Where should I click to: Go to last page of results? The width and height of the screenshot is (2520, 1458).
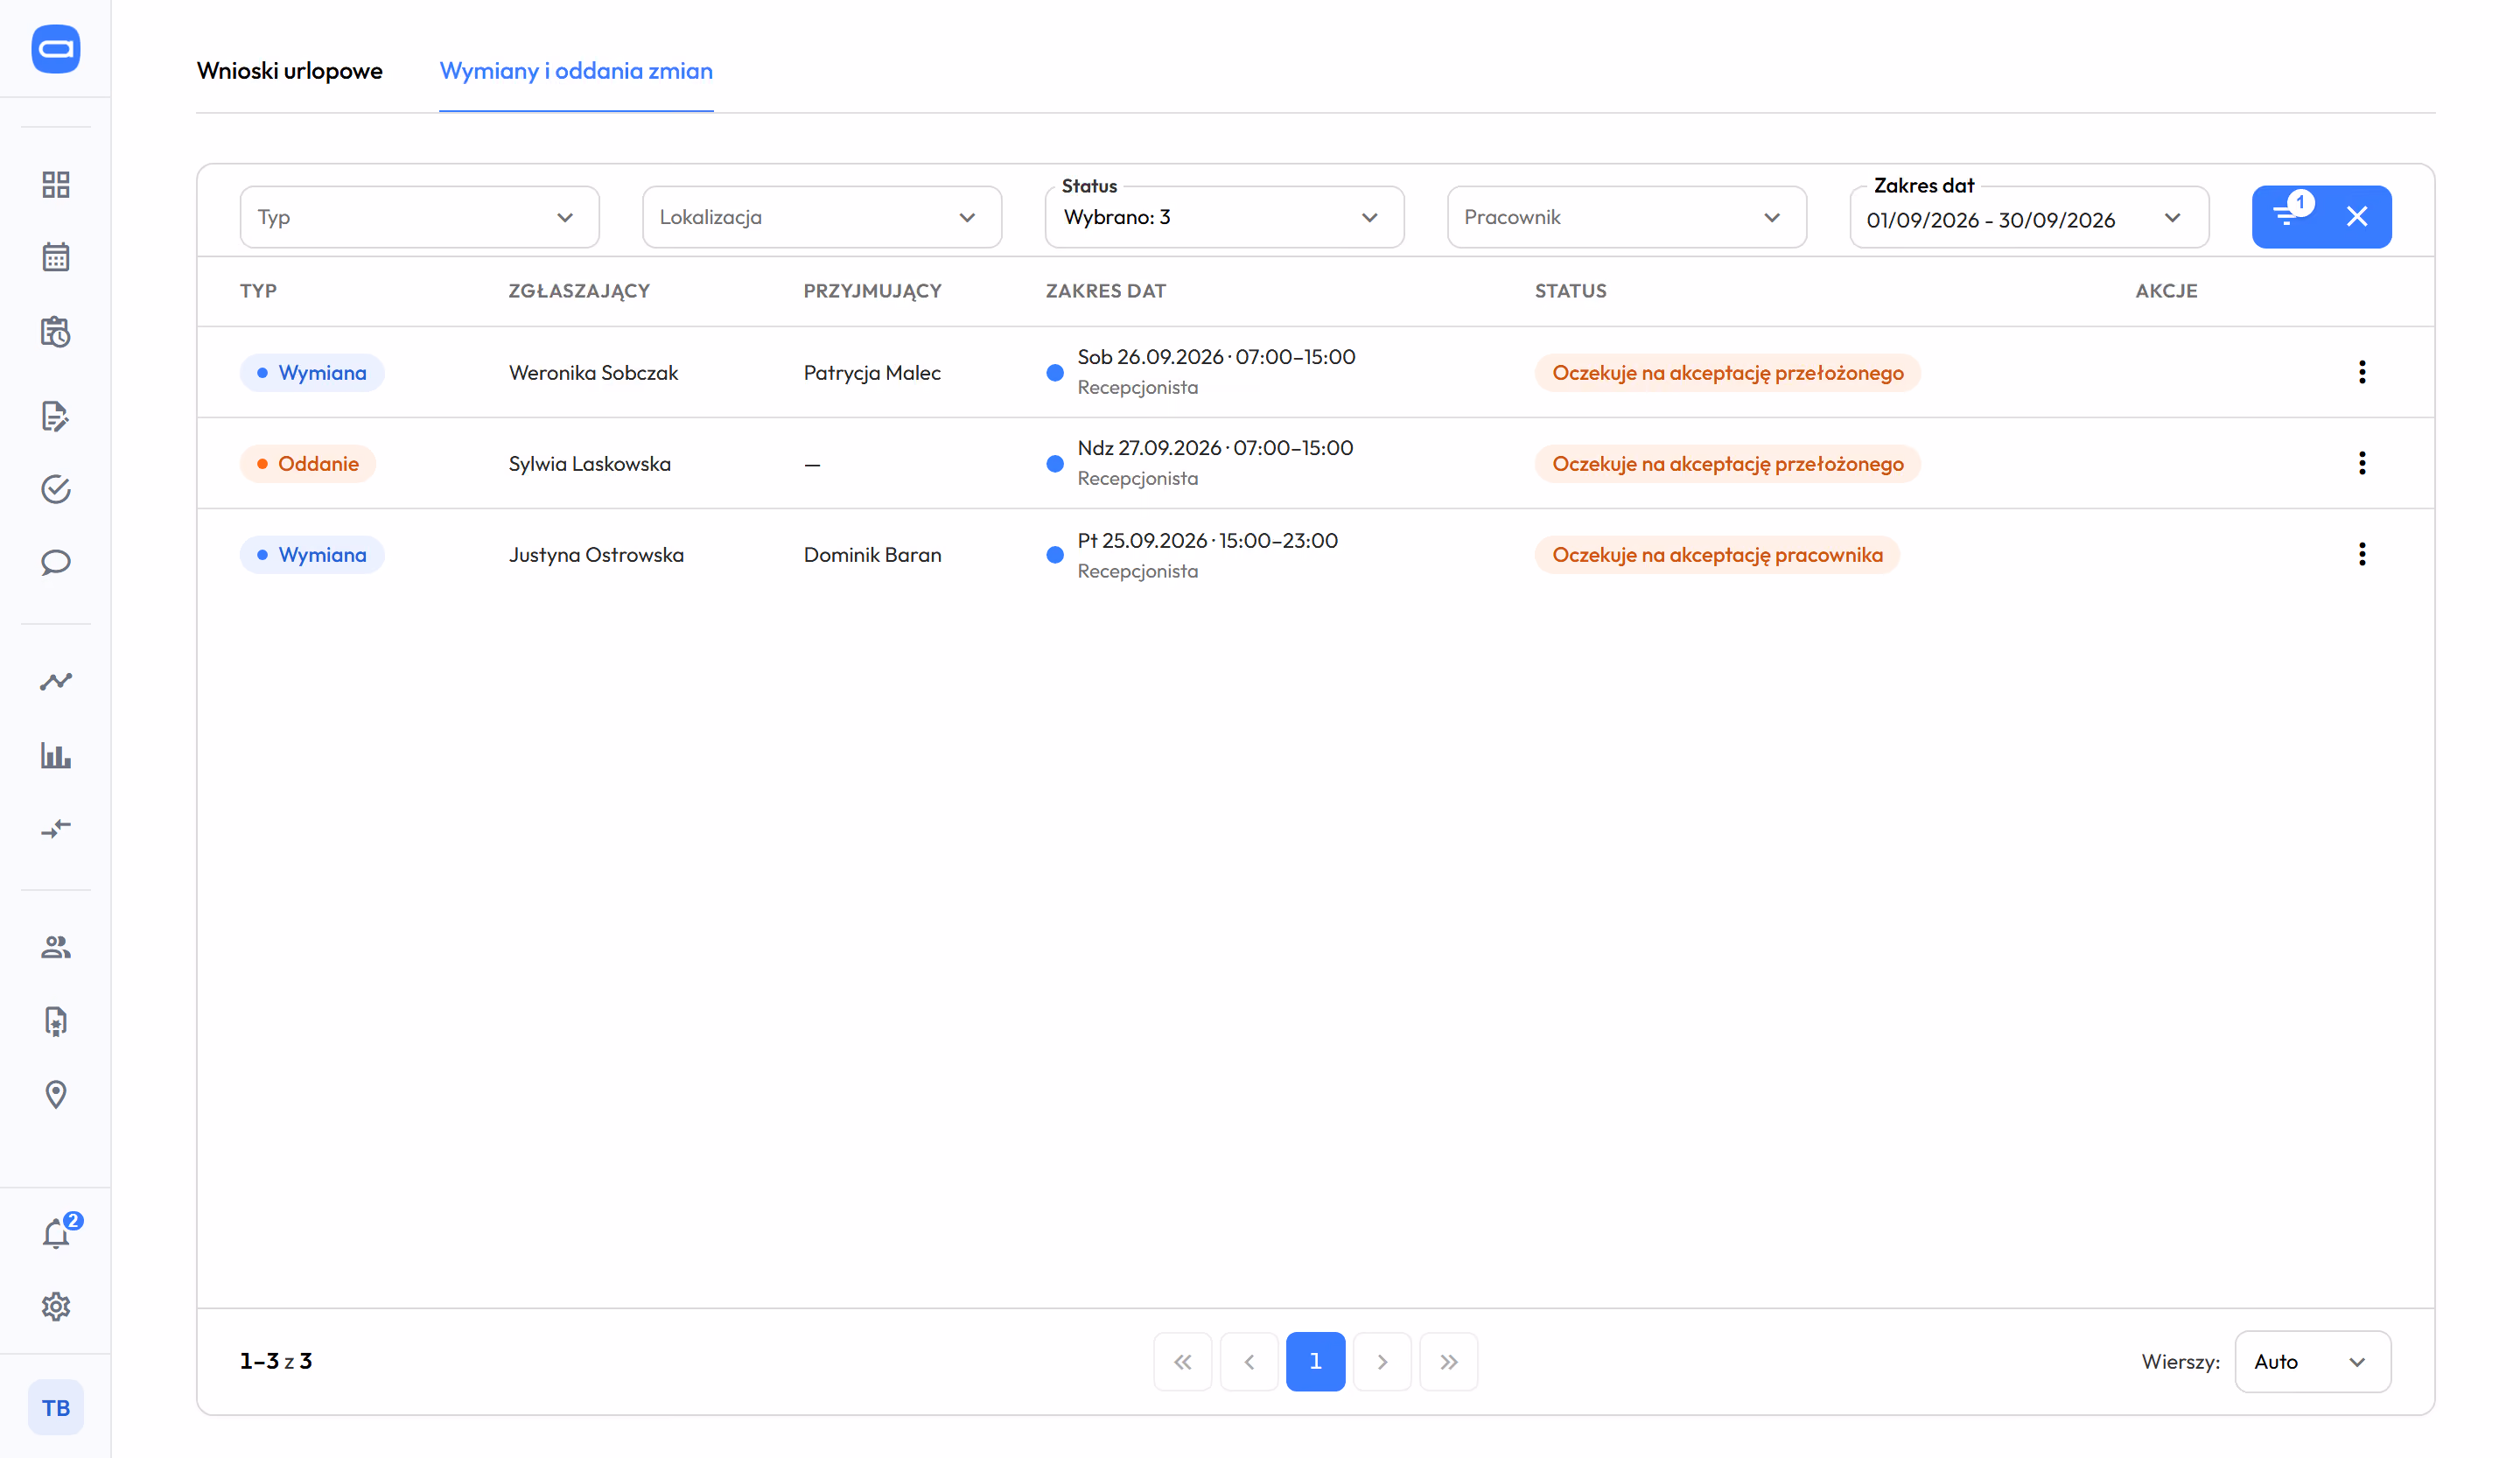point(1449,1361)
